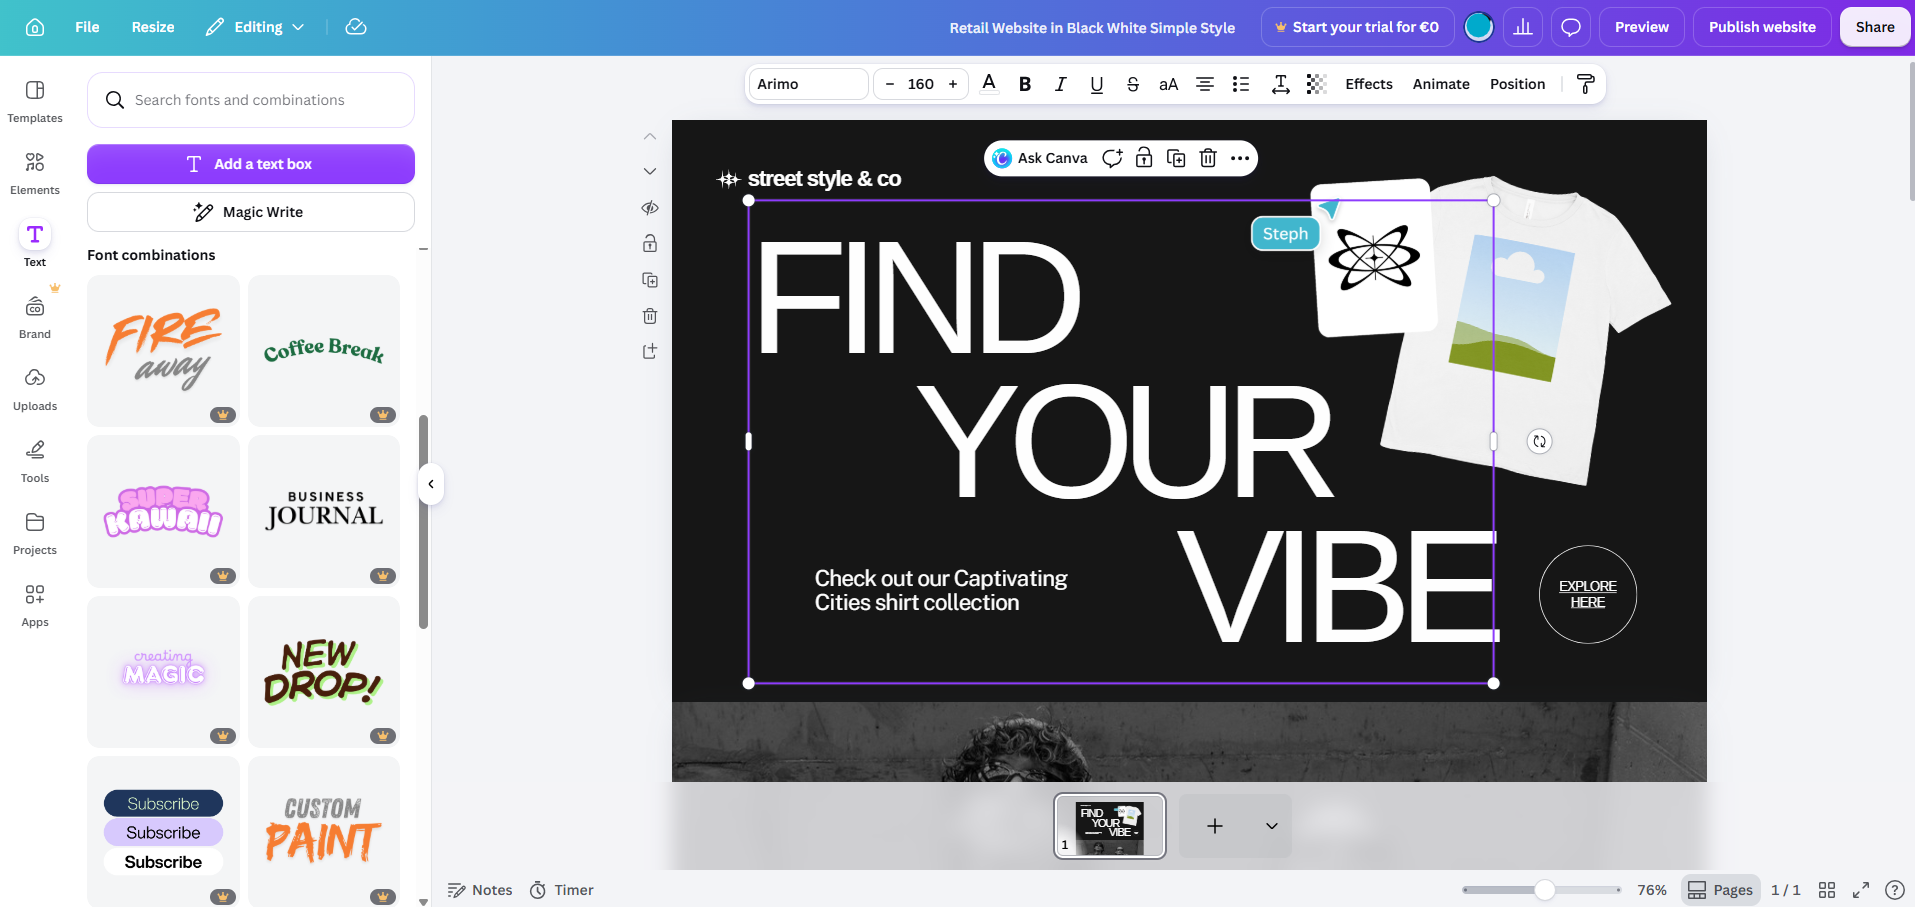Apply bulleted list formatting
This screenshot has height=907, width=1915.
click(x=1241, y=84)
